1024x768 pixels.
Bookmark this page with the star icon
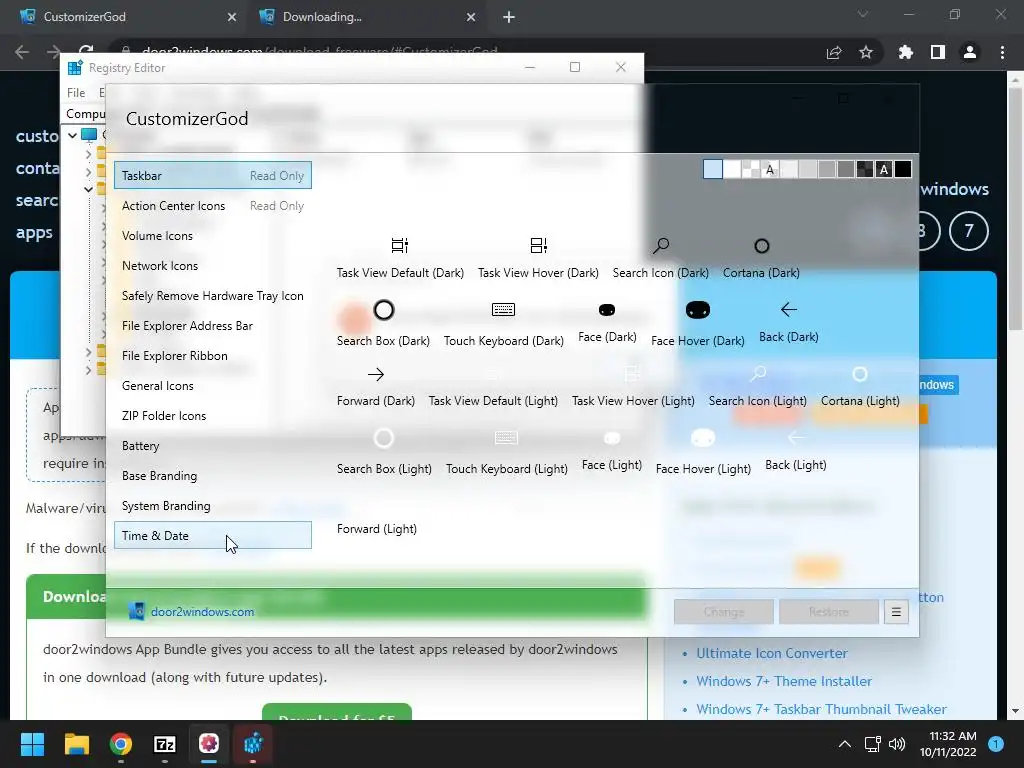point(866,52)
